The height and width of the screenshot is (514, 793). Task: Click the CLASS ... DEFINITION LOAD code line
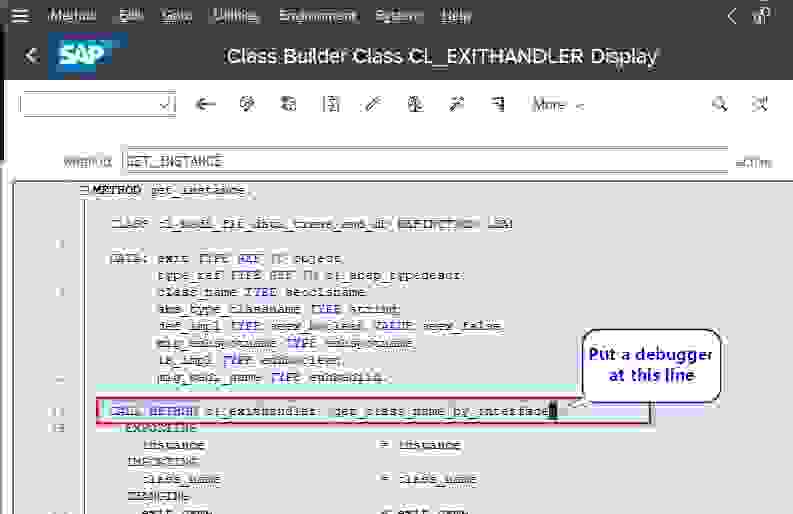click(312, 223)
